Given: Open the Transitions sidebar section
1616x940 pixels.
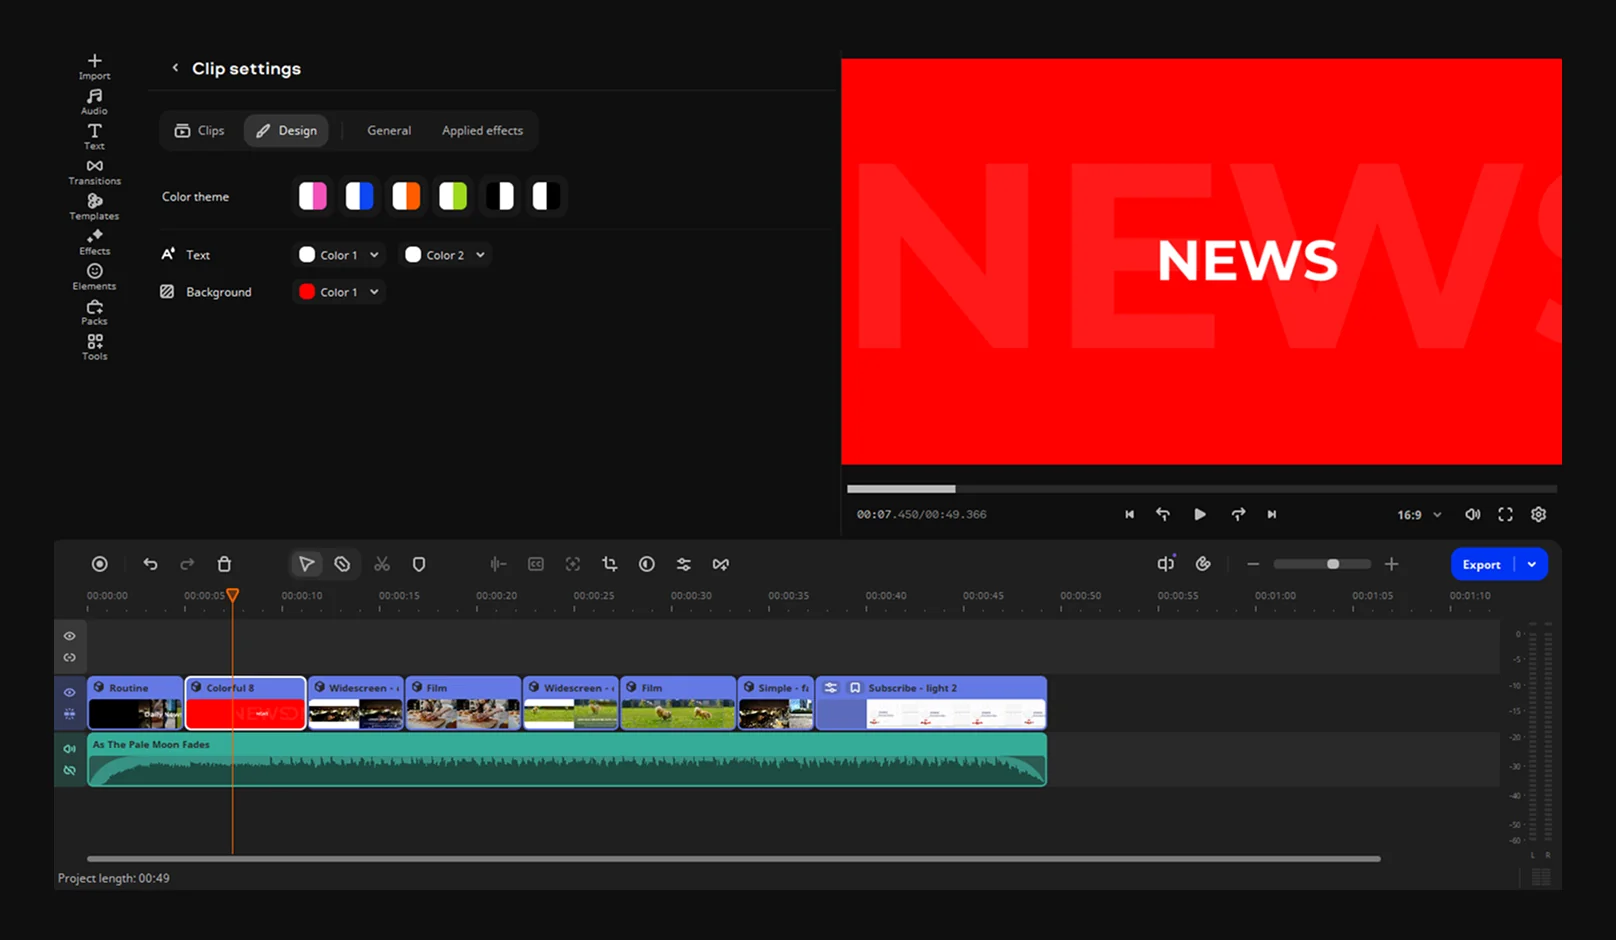Looking at the screenshot, I should tap(94, 172).
